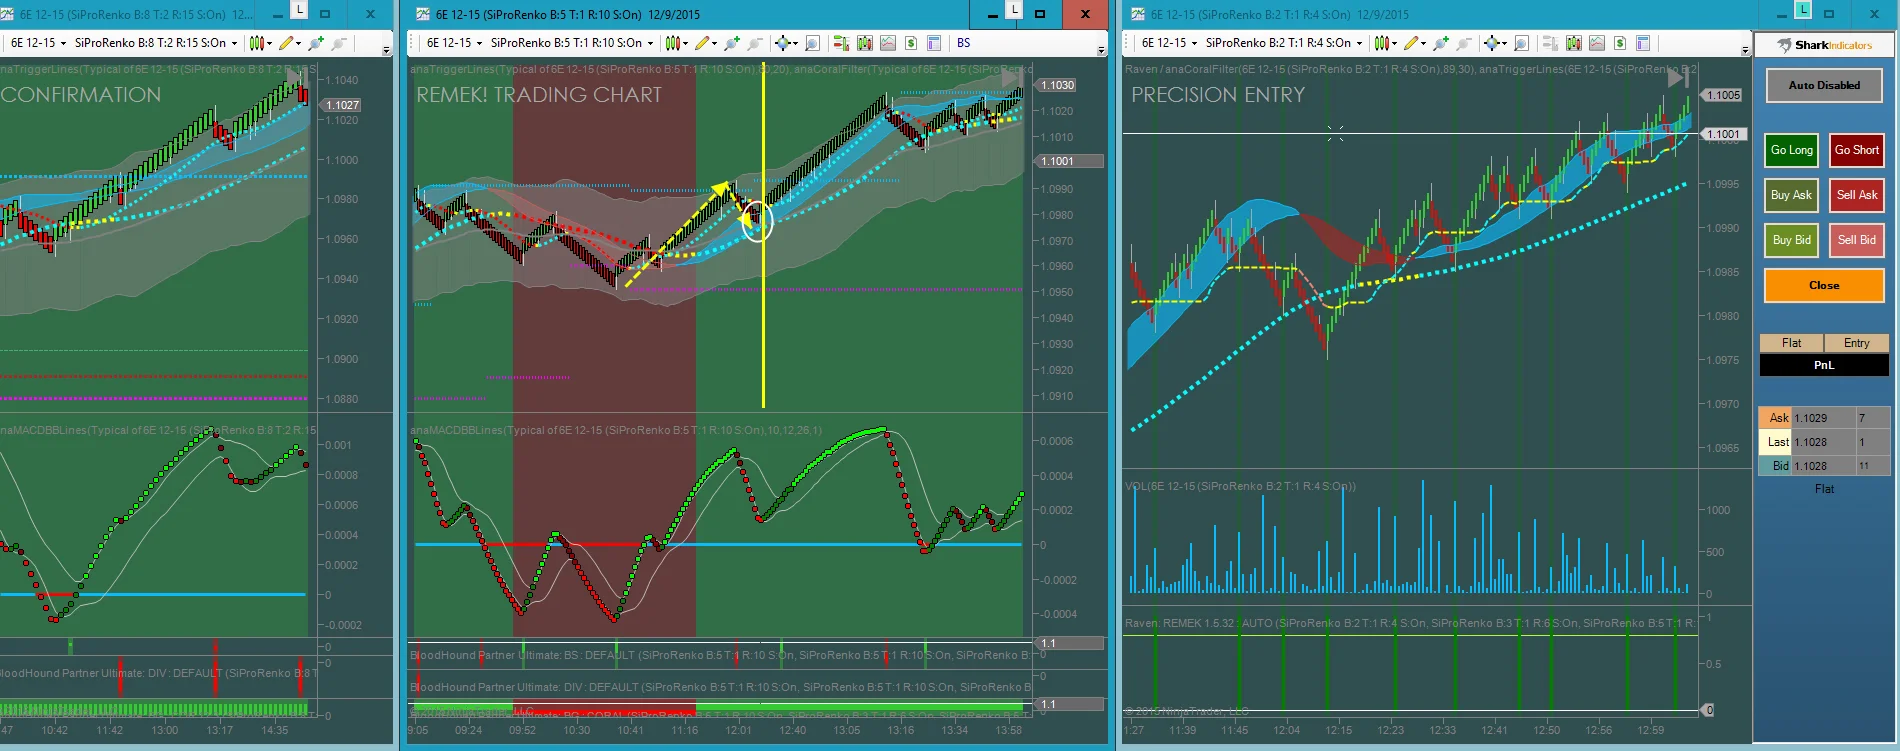Open SiProRenko B:8 T:2 R:15 period dropdown
The image size is (1900, 751).
point(156,43)
